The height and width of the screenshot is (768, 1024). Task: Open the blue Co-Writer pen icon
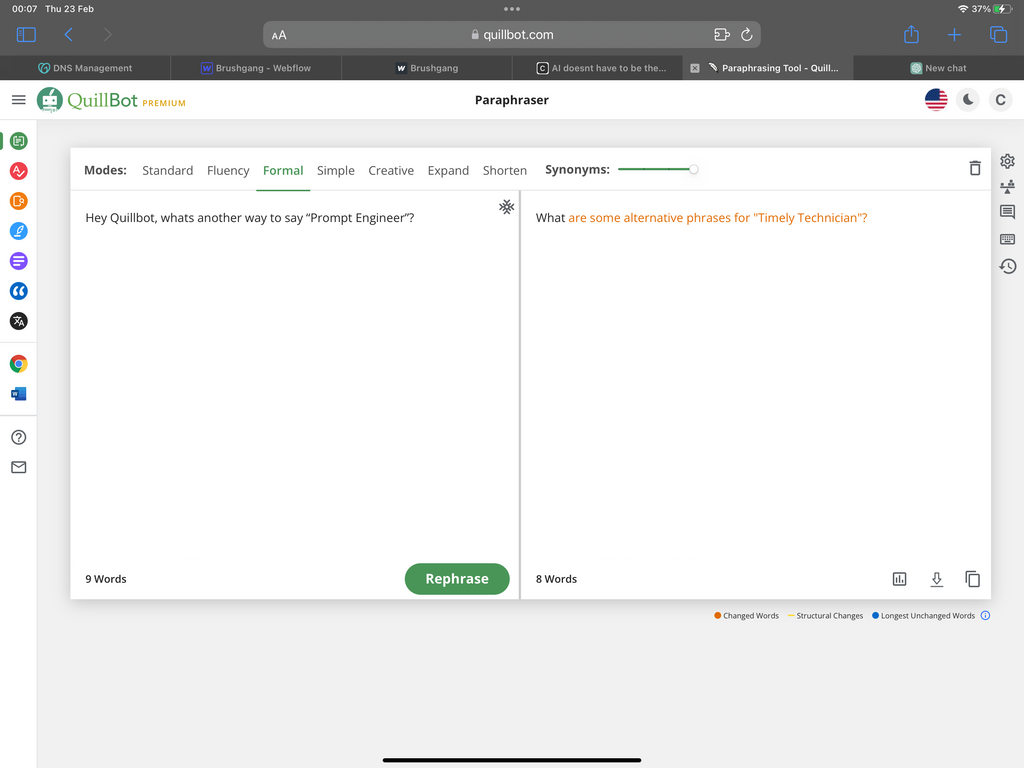click(19, 231)
